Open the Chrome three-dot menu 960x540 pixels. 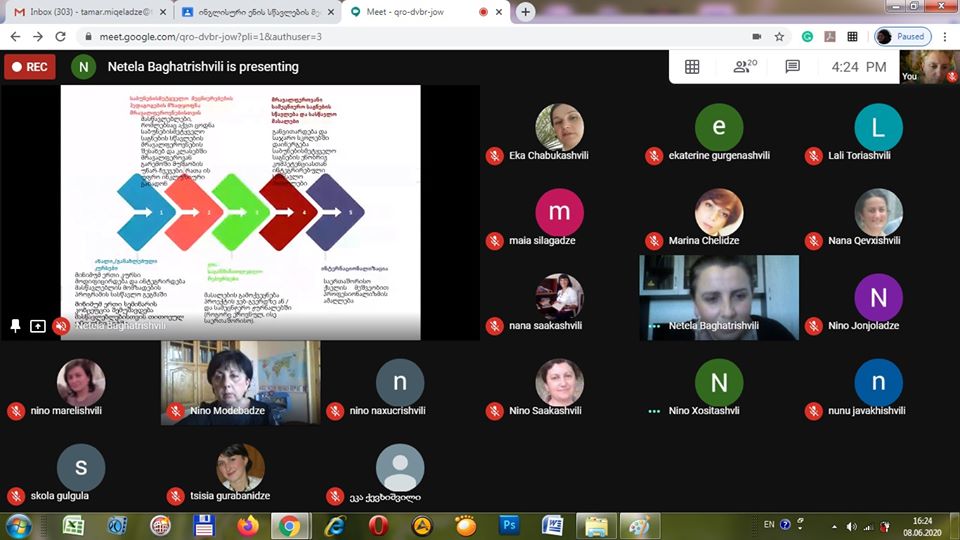click(x=945, y=36)
